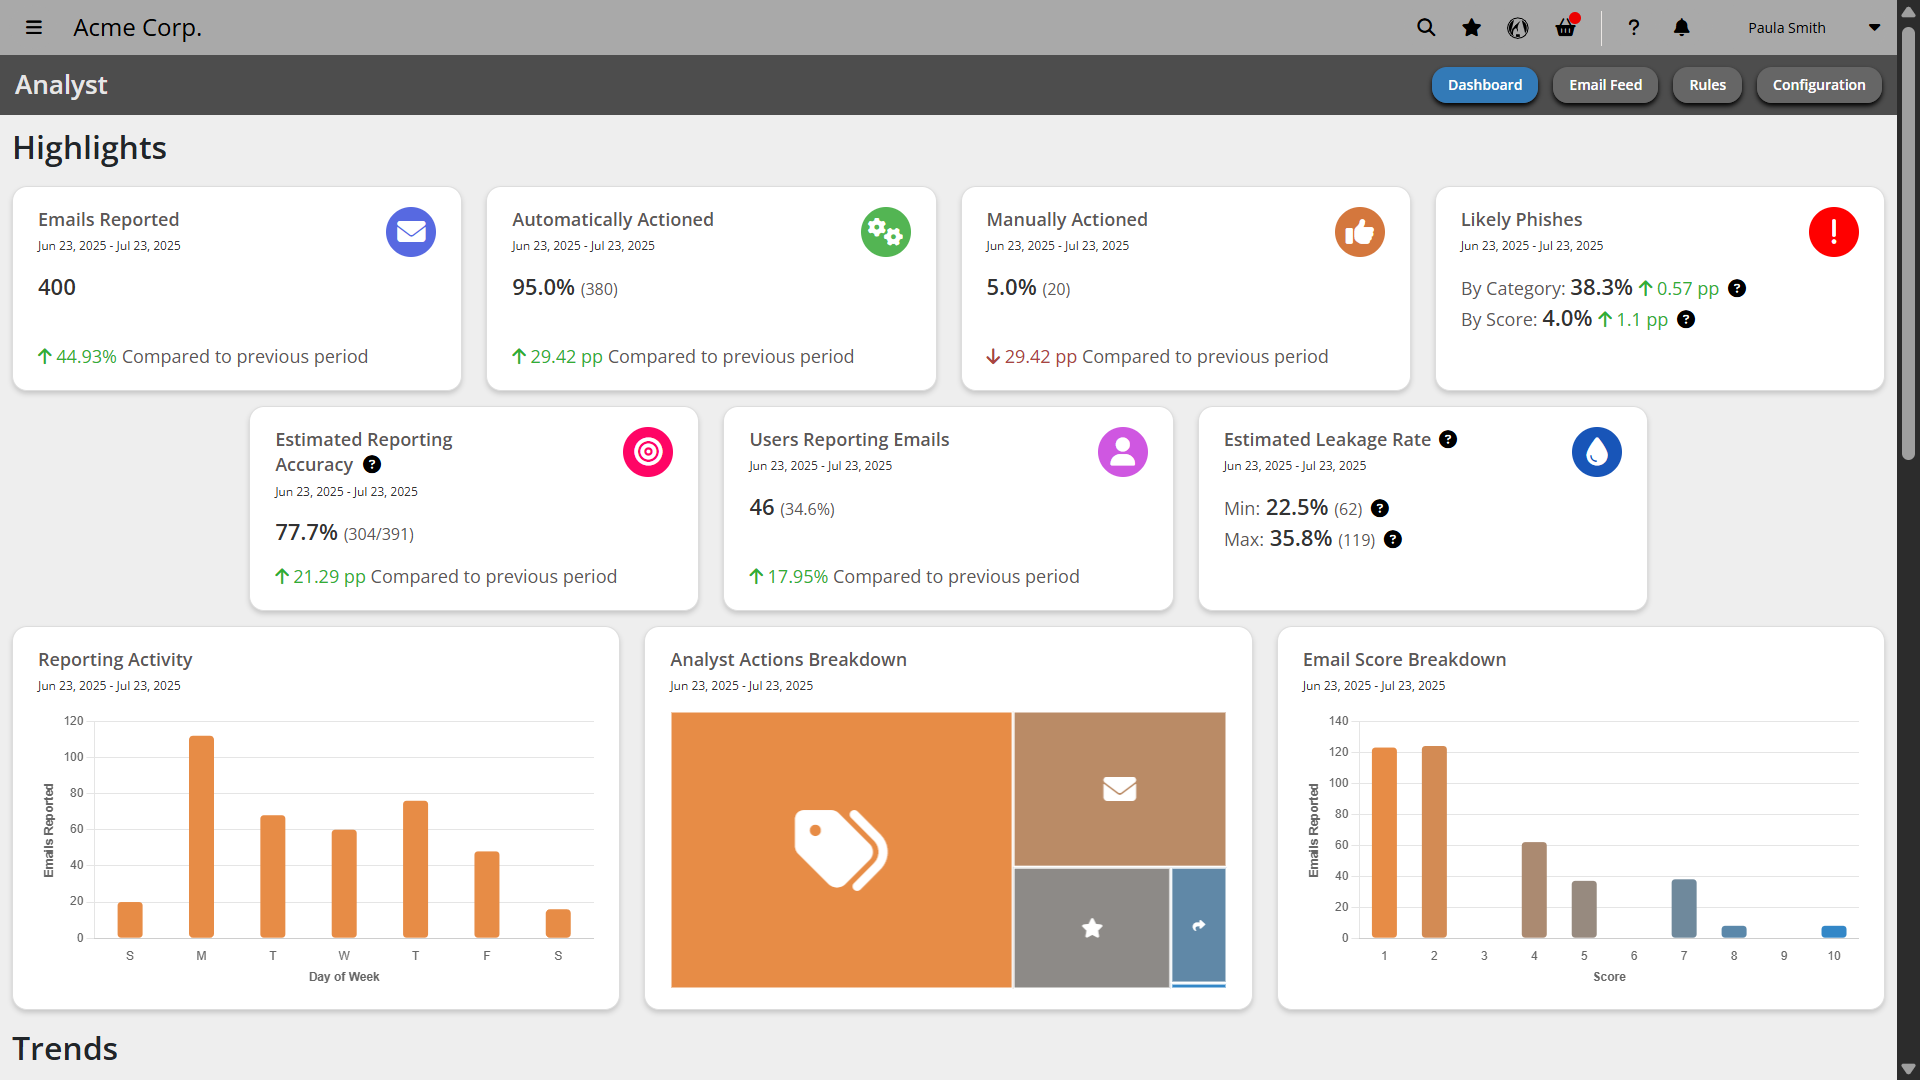
Task: Click the envelope treemap block
Action: 1119,789
